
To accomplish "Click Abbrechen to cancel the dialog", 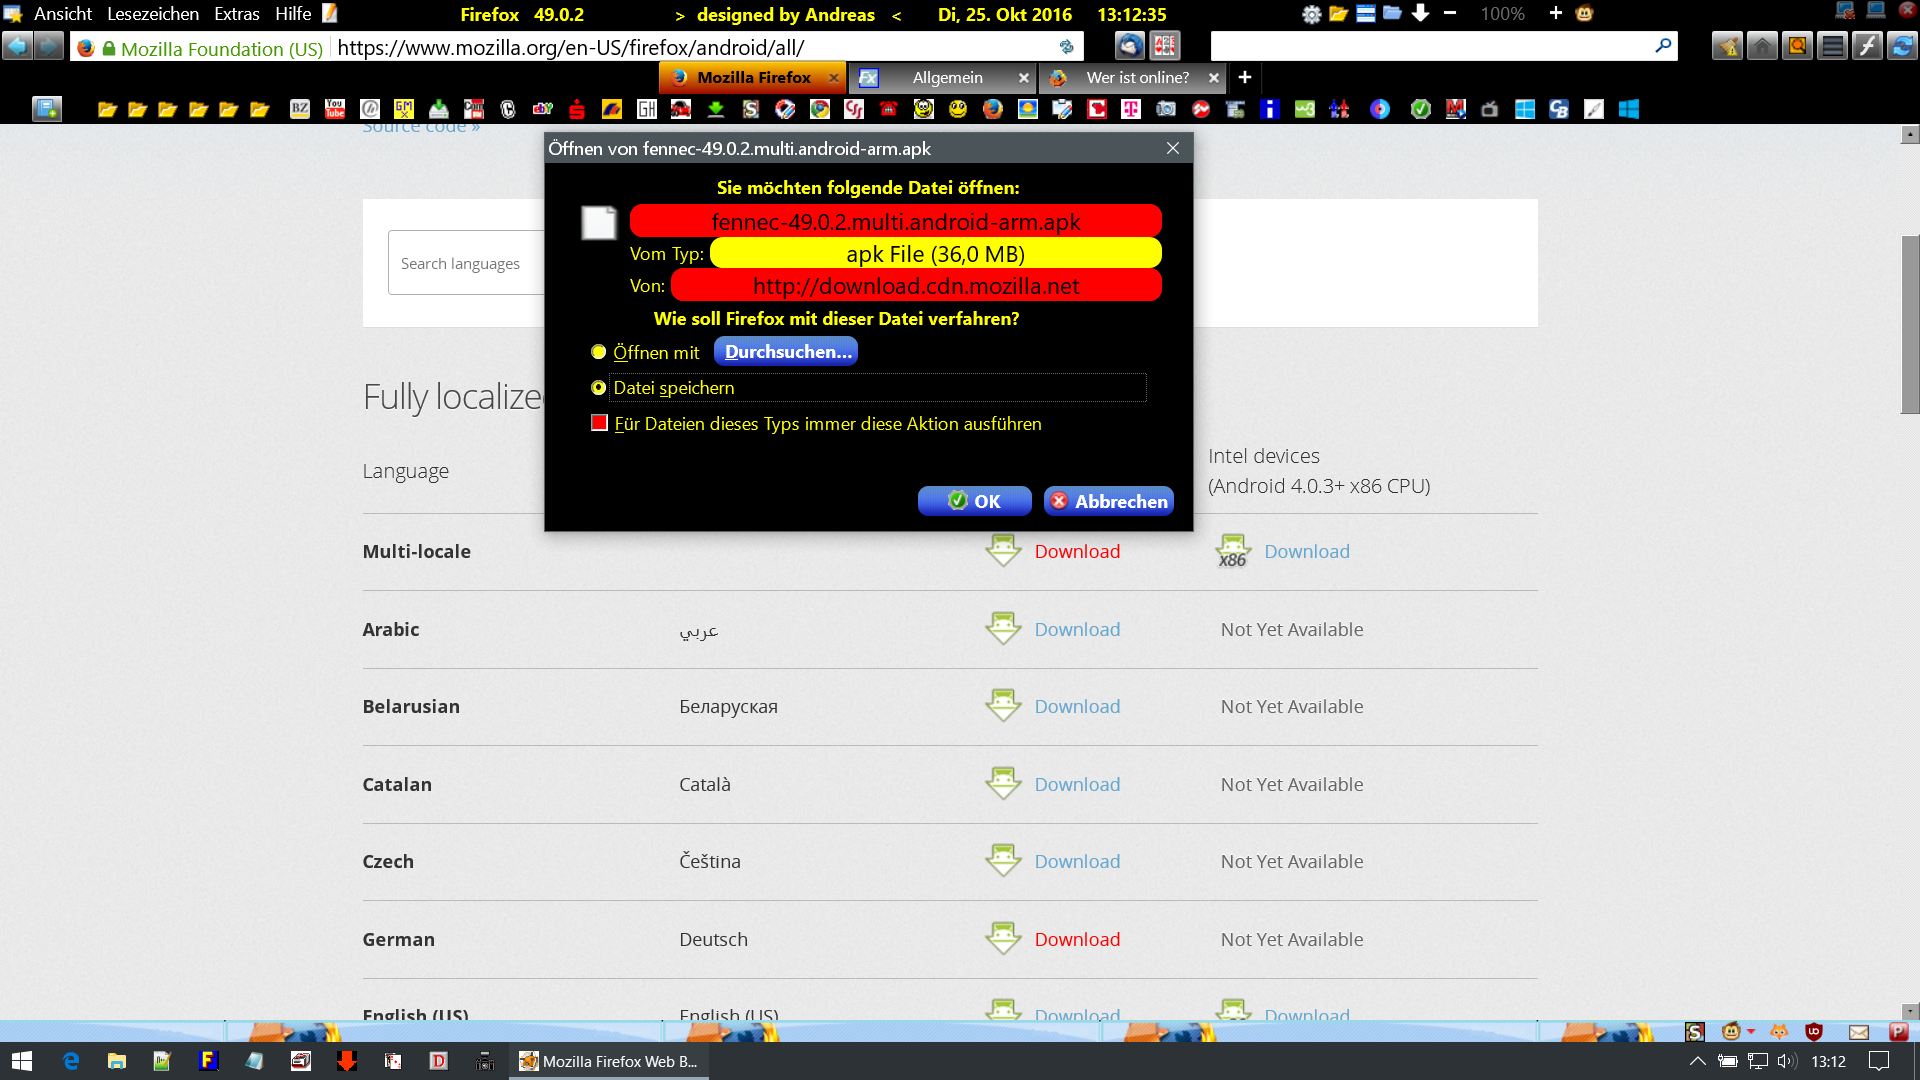I will pos(1108,501).
